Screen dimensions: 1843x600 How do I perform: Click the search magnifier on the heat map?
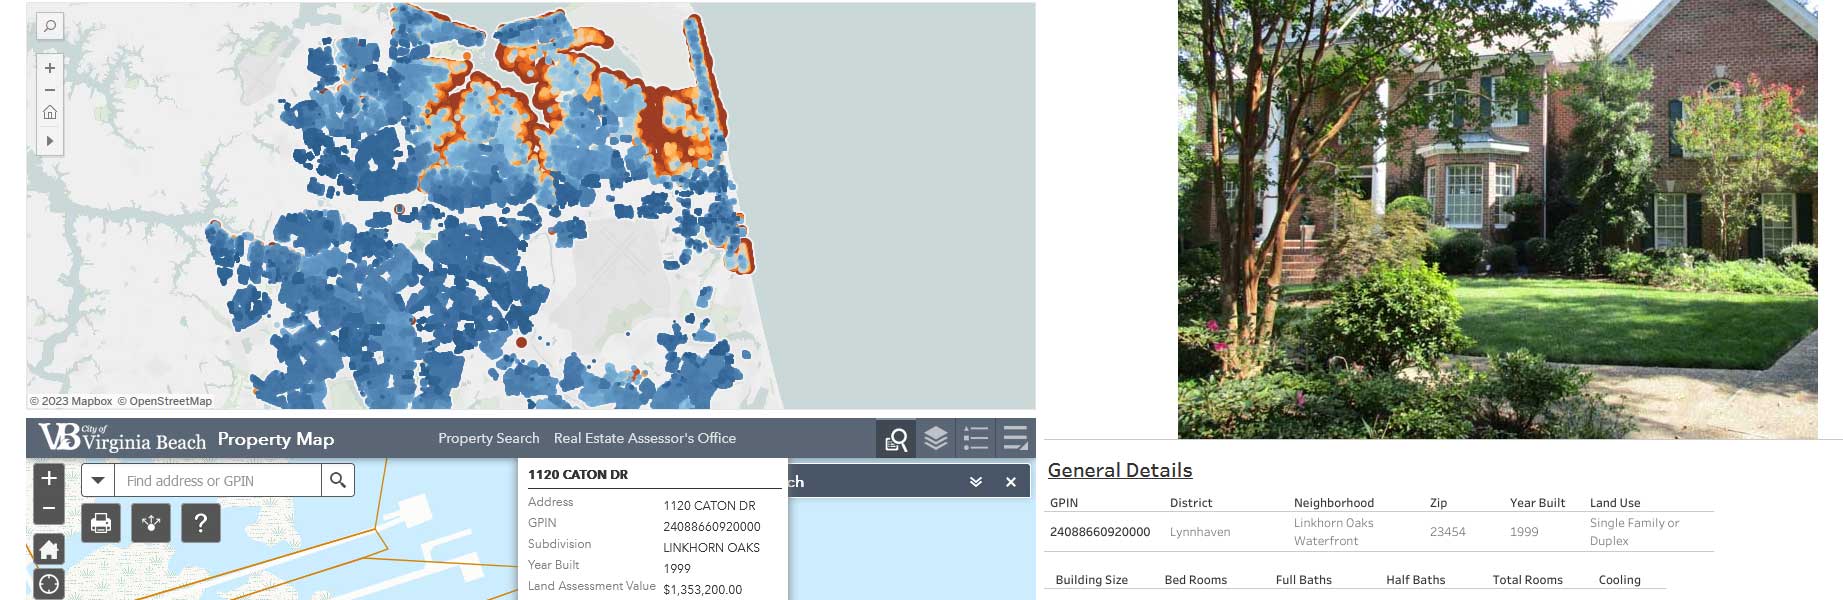point(49,26)
